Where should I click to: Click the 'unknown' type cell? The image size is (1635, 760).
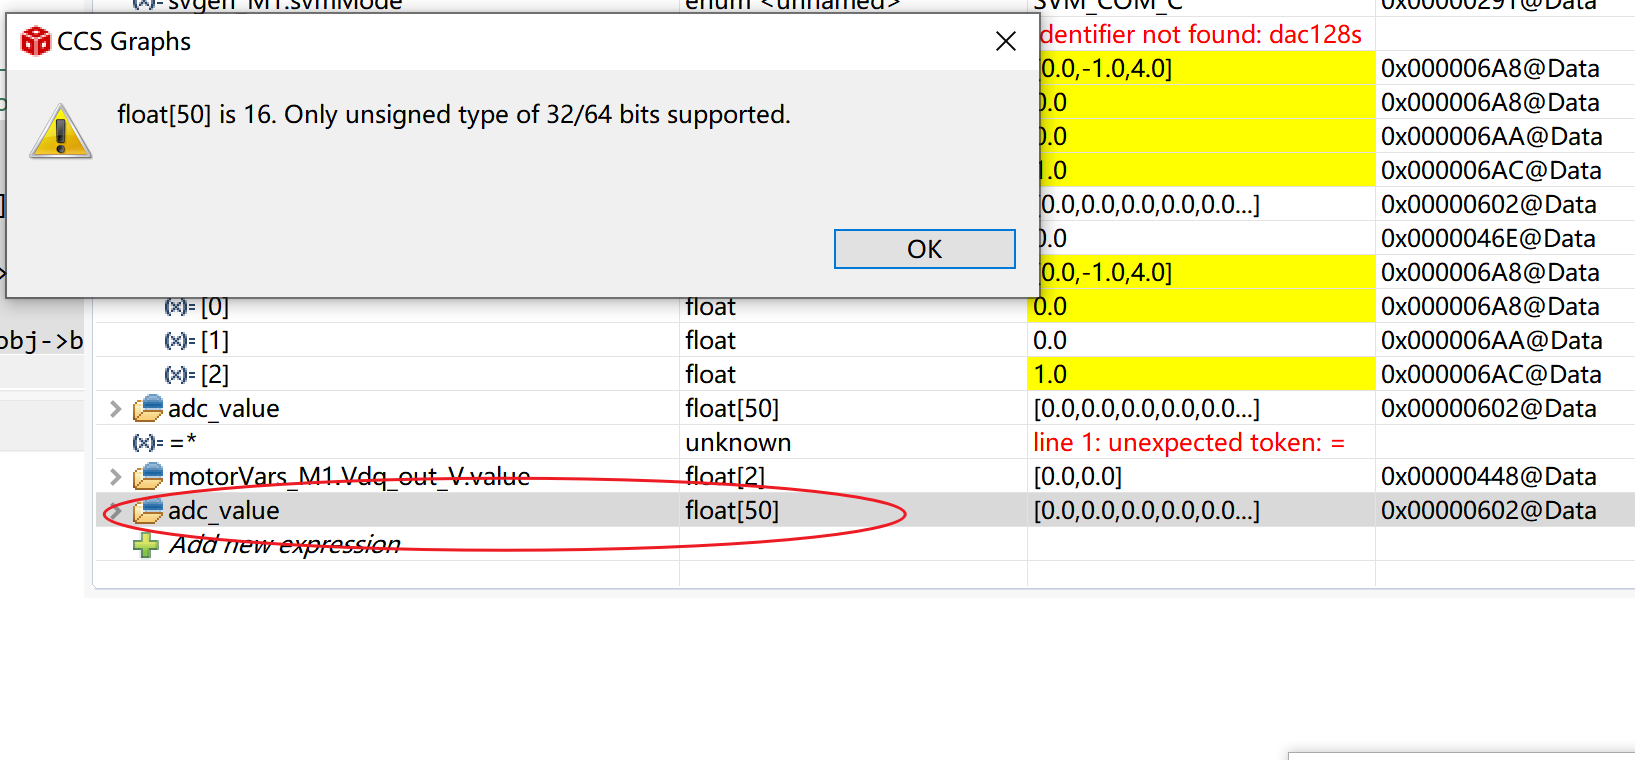click(738, 443)
